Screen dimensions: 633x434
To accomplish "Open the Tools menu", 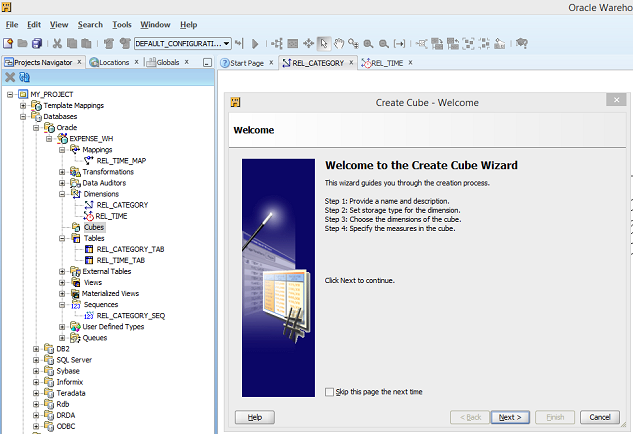I will [122, 25].
